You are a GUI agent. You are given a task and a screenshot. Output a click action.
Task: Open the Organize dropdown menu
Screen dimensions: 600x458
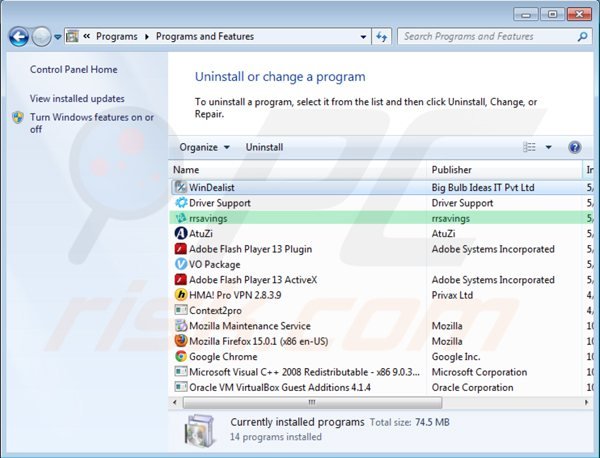click(x=205, y=147)
